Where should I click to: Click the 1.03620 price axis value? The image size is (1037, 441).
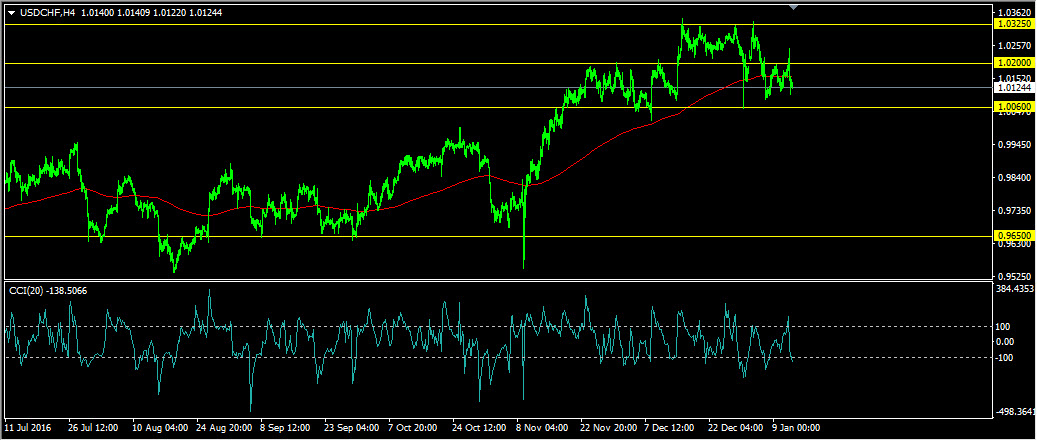[1014, 13]
